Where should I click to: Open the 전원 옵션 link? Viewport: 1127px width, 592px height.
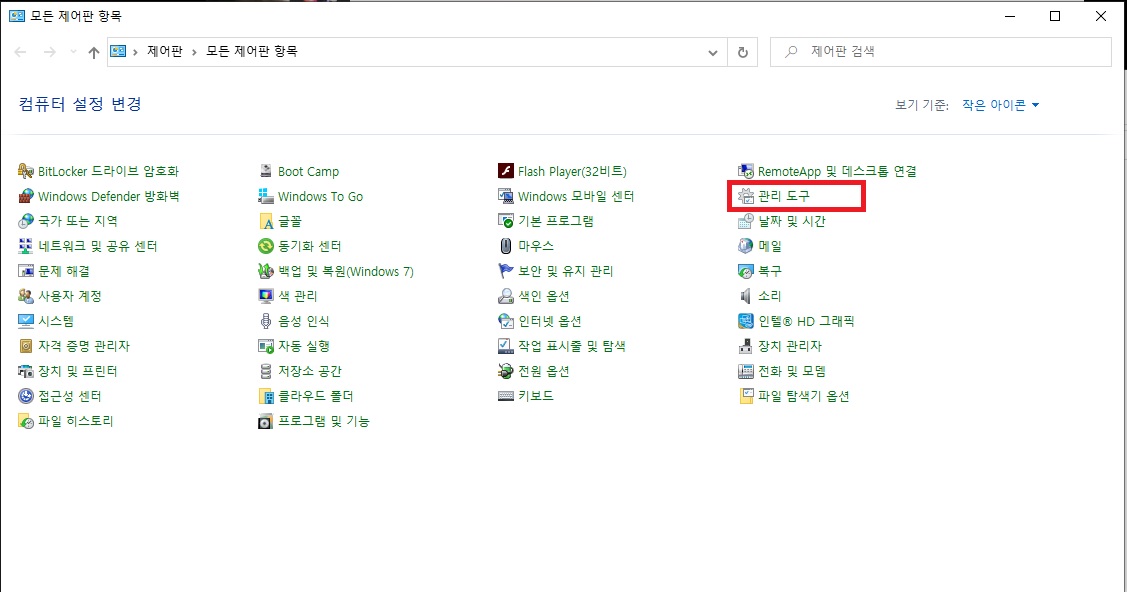tap(544, 371)
